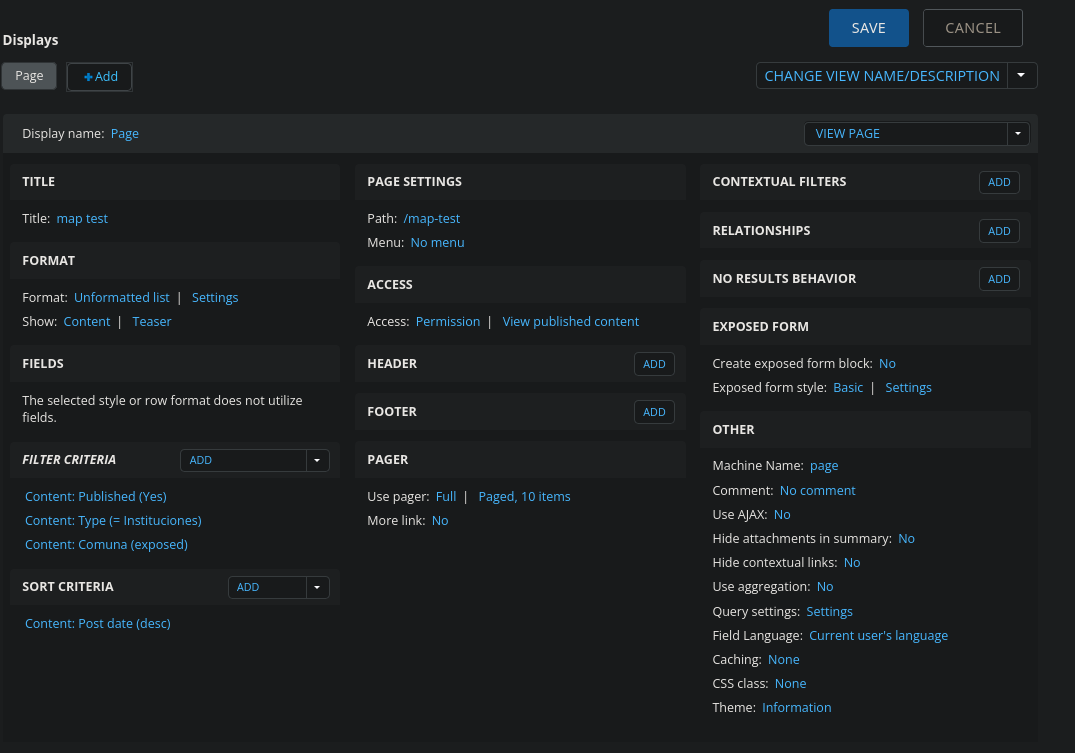Open the View Page dropdown arrow

point(1018,134)
